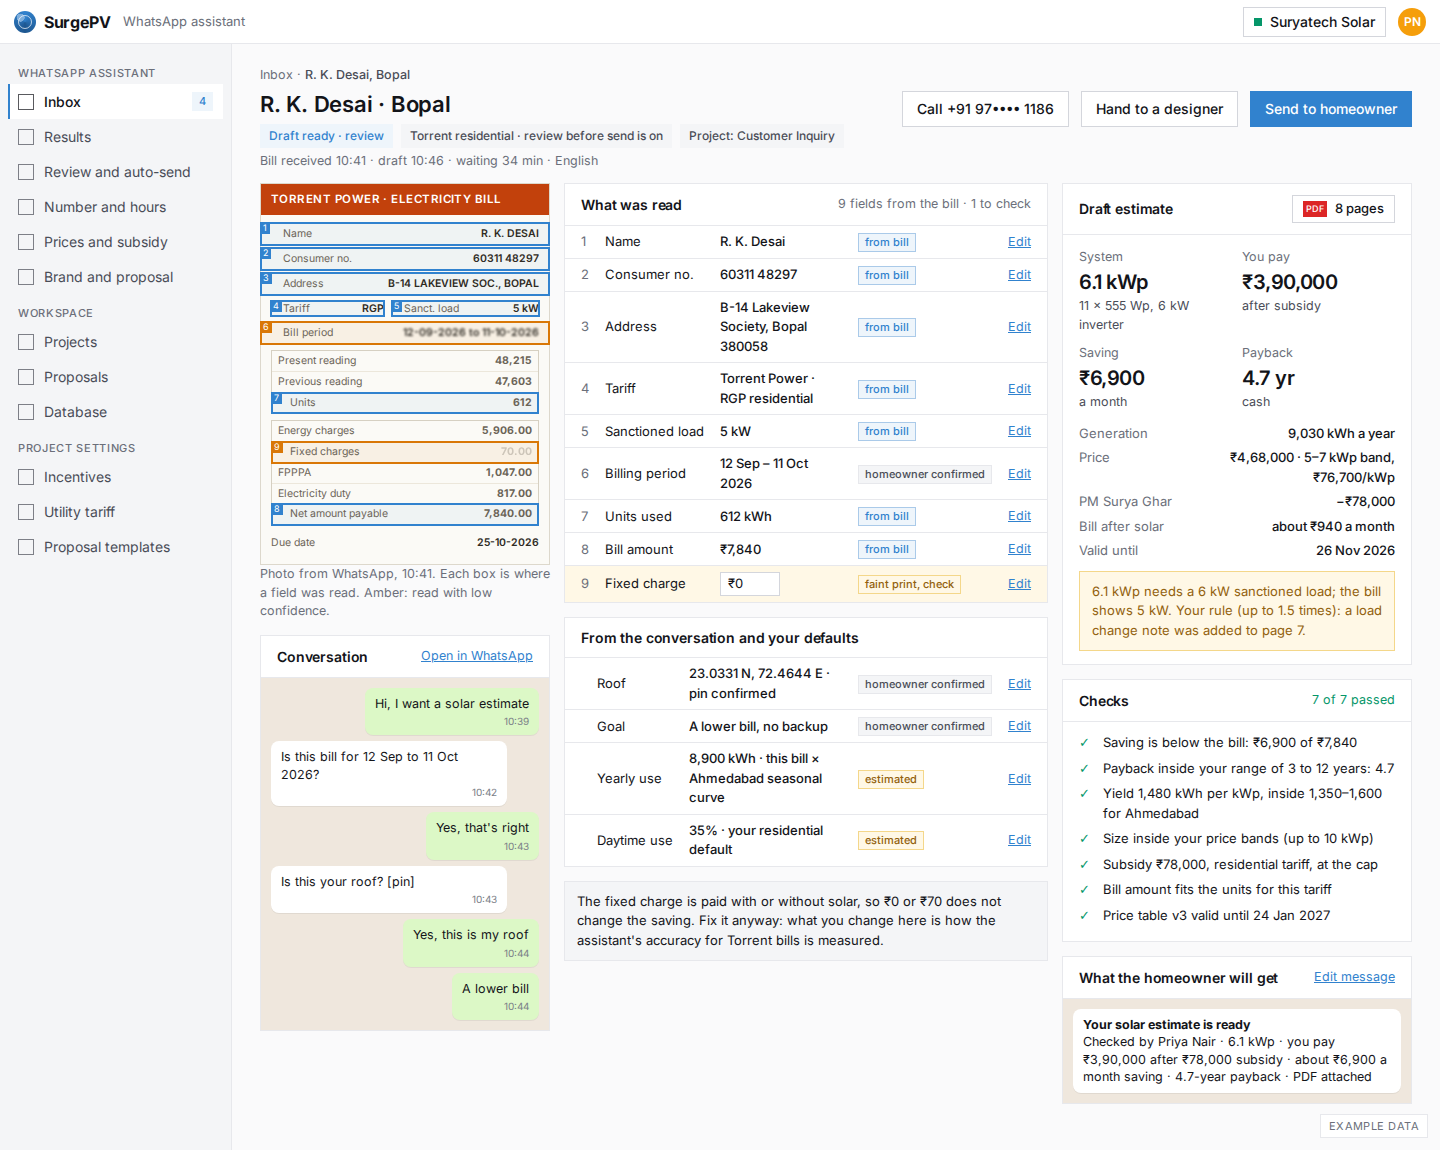This screenshot has width=1440, height=1150.
Task: Open Review and auto-send settings
Action: coord(115,172)
